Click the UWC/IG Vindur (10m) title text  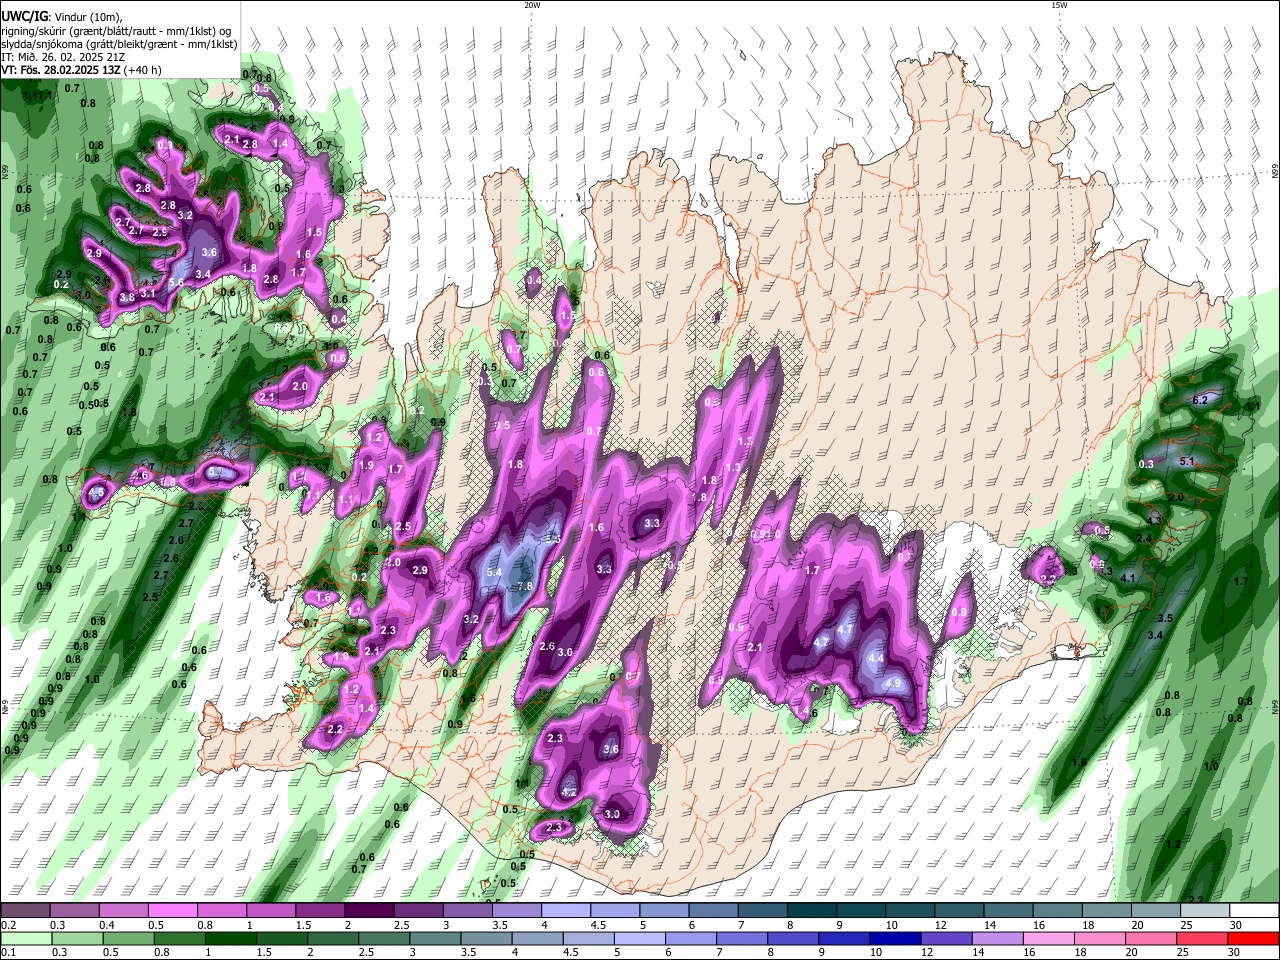(x=62, y=17)
